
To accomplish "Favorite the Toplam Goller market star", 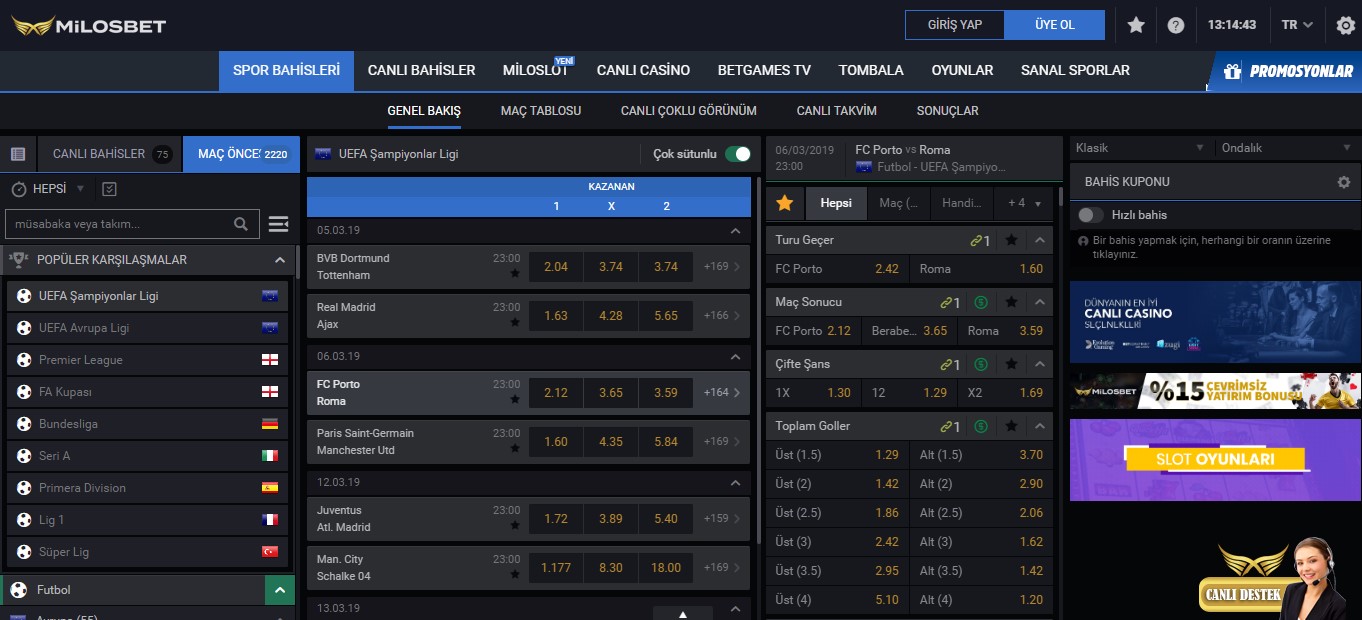I will (1011, 426).
